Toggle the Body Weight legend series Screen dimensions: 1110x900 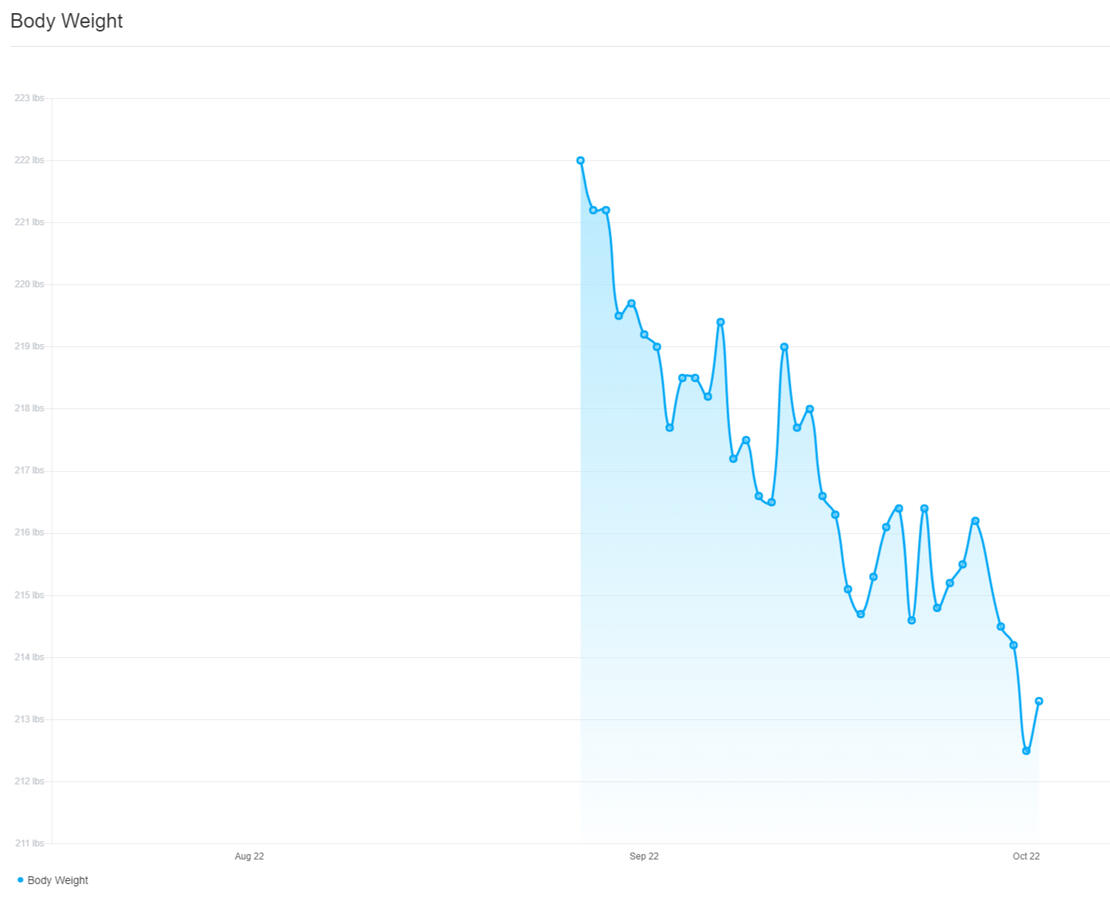pyautogui.click(x=57, y=880)
